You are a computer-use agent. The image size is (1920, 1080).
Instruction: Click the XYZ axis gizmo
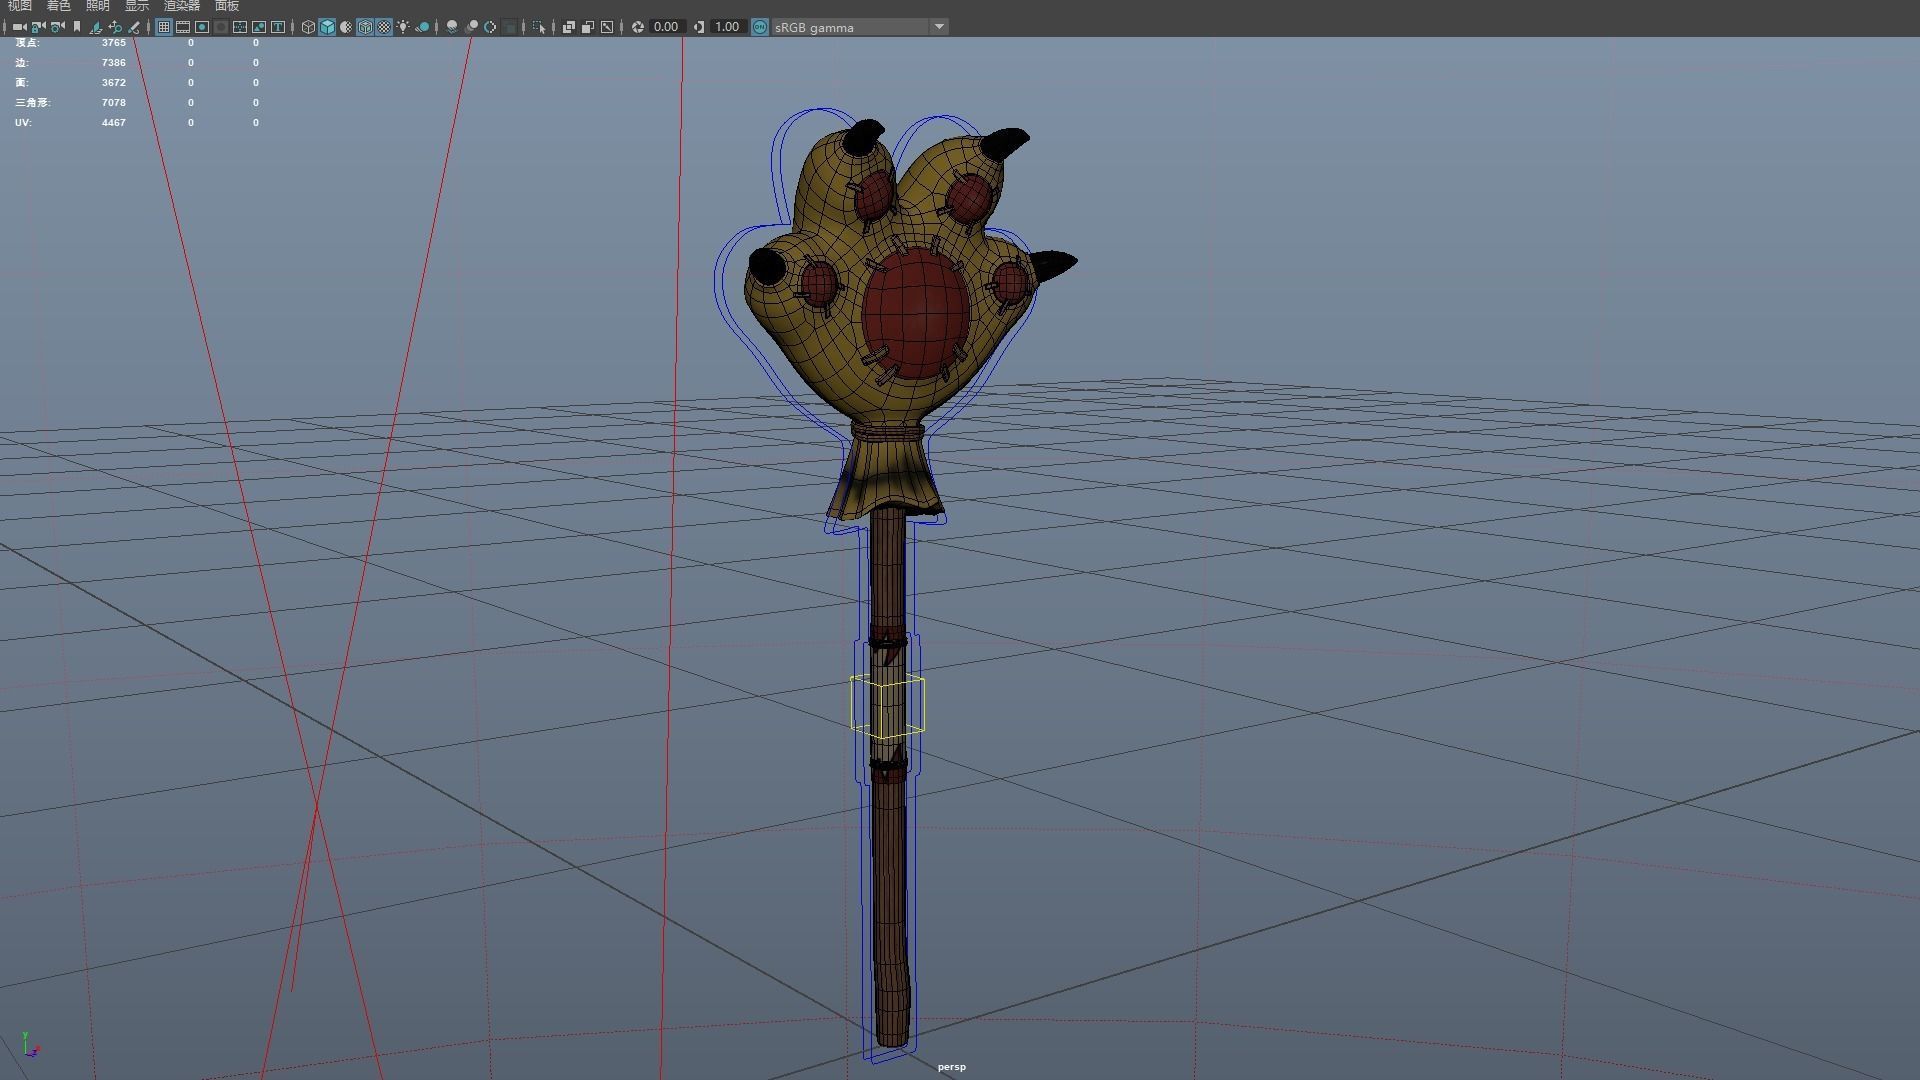click(30, 1045)
